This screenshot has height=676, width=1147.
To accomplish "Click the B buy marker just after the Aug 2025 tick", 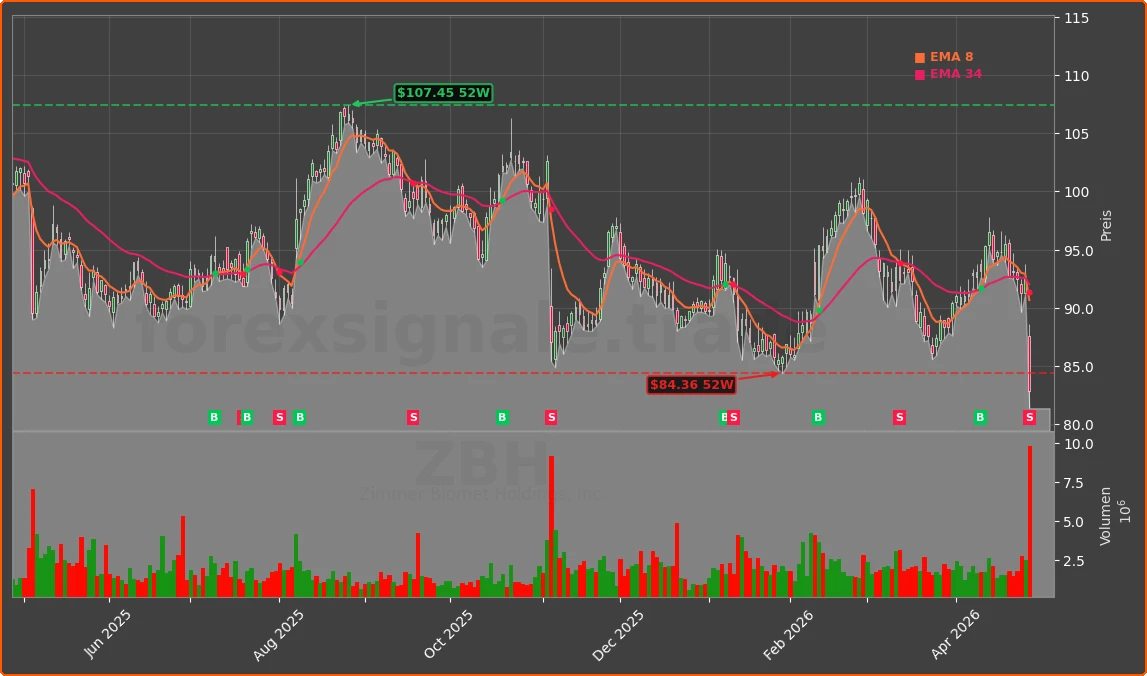I will coord(299,417).
